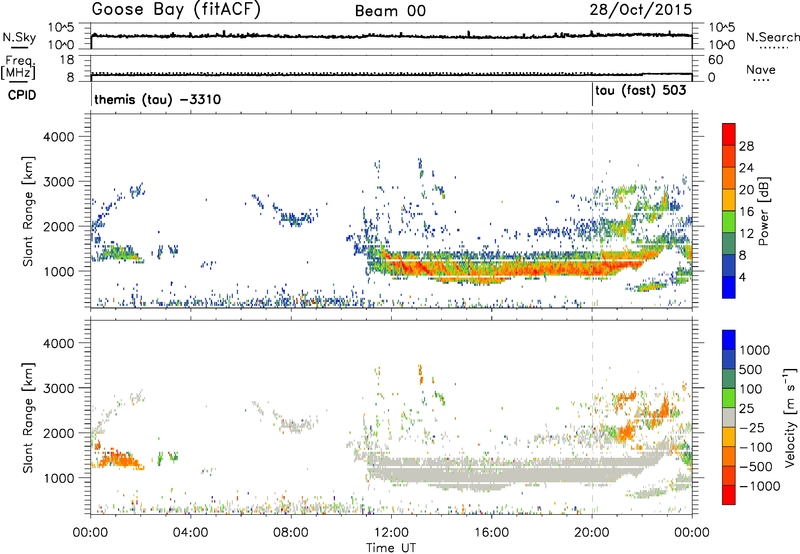Click "Slant Range [km]" label of power panel
The image size is (800, 554).
[29, 211]
